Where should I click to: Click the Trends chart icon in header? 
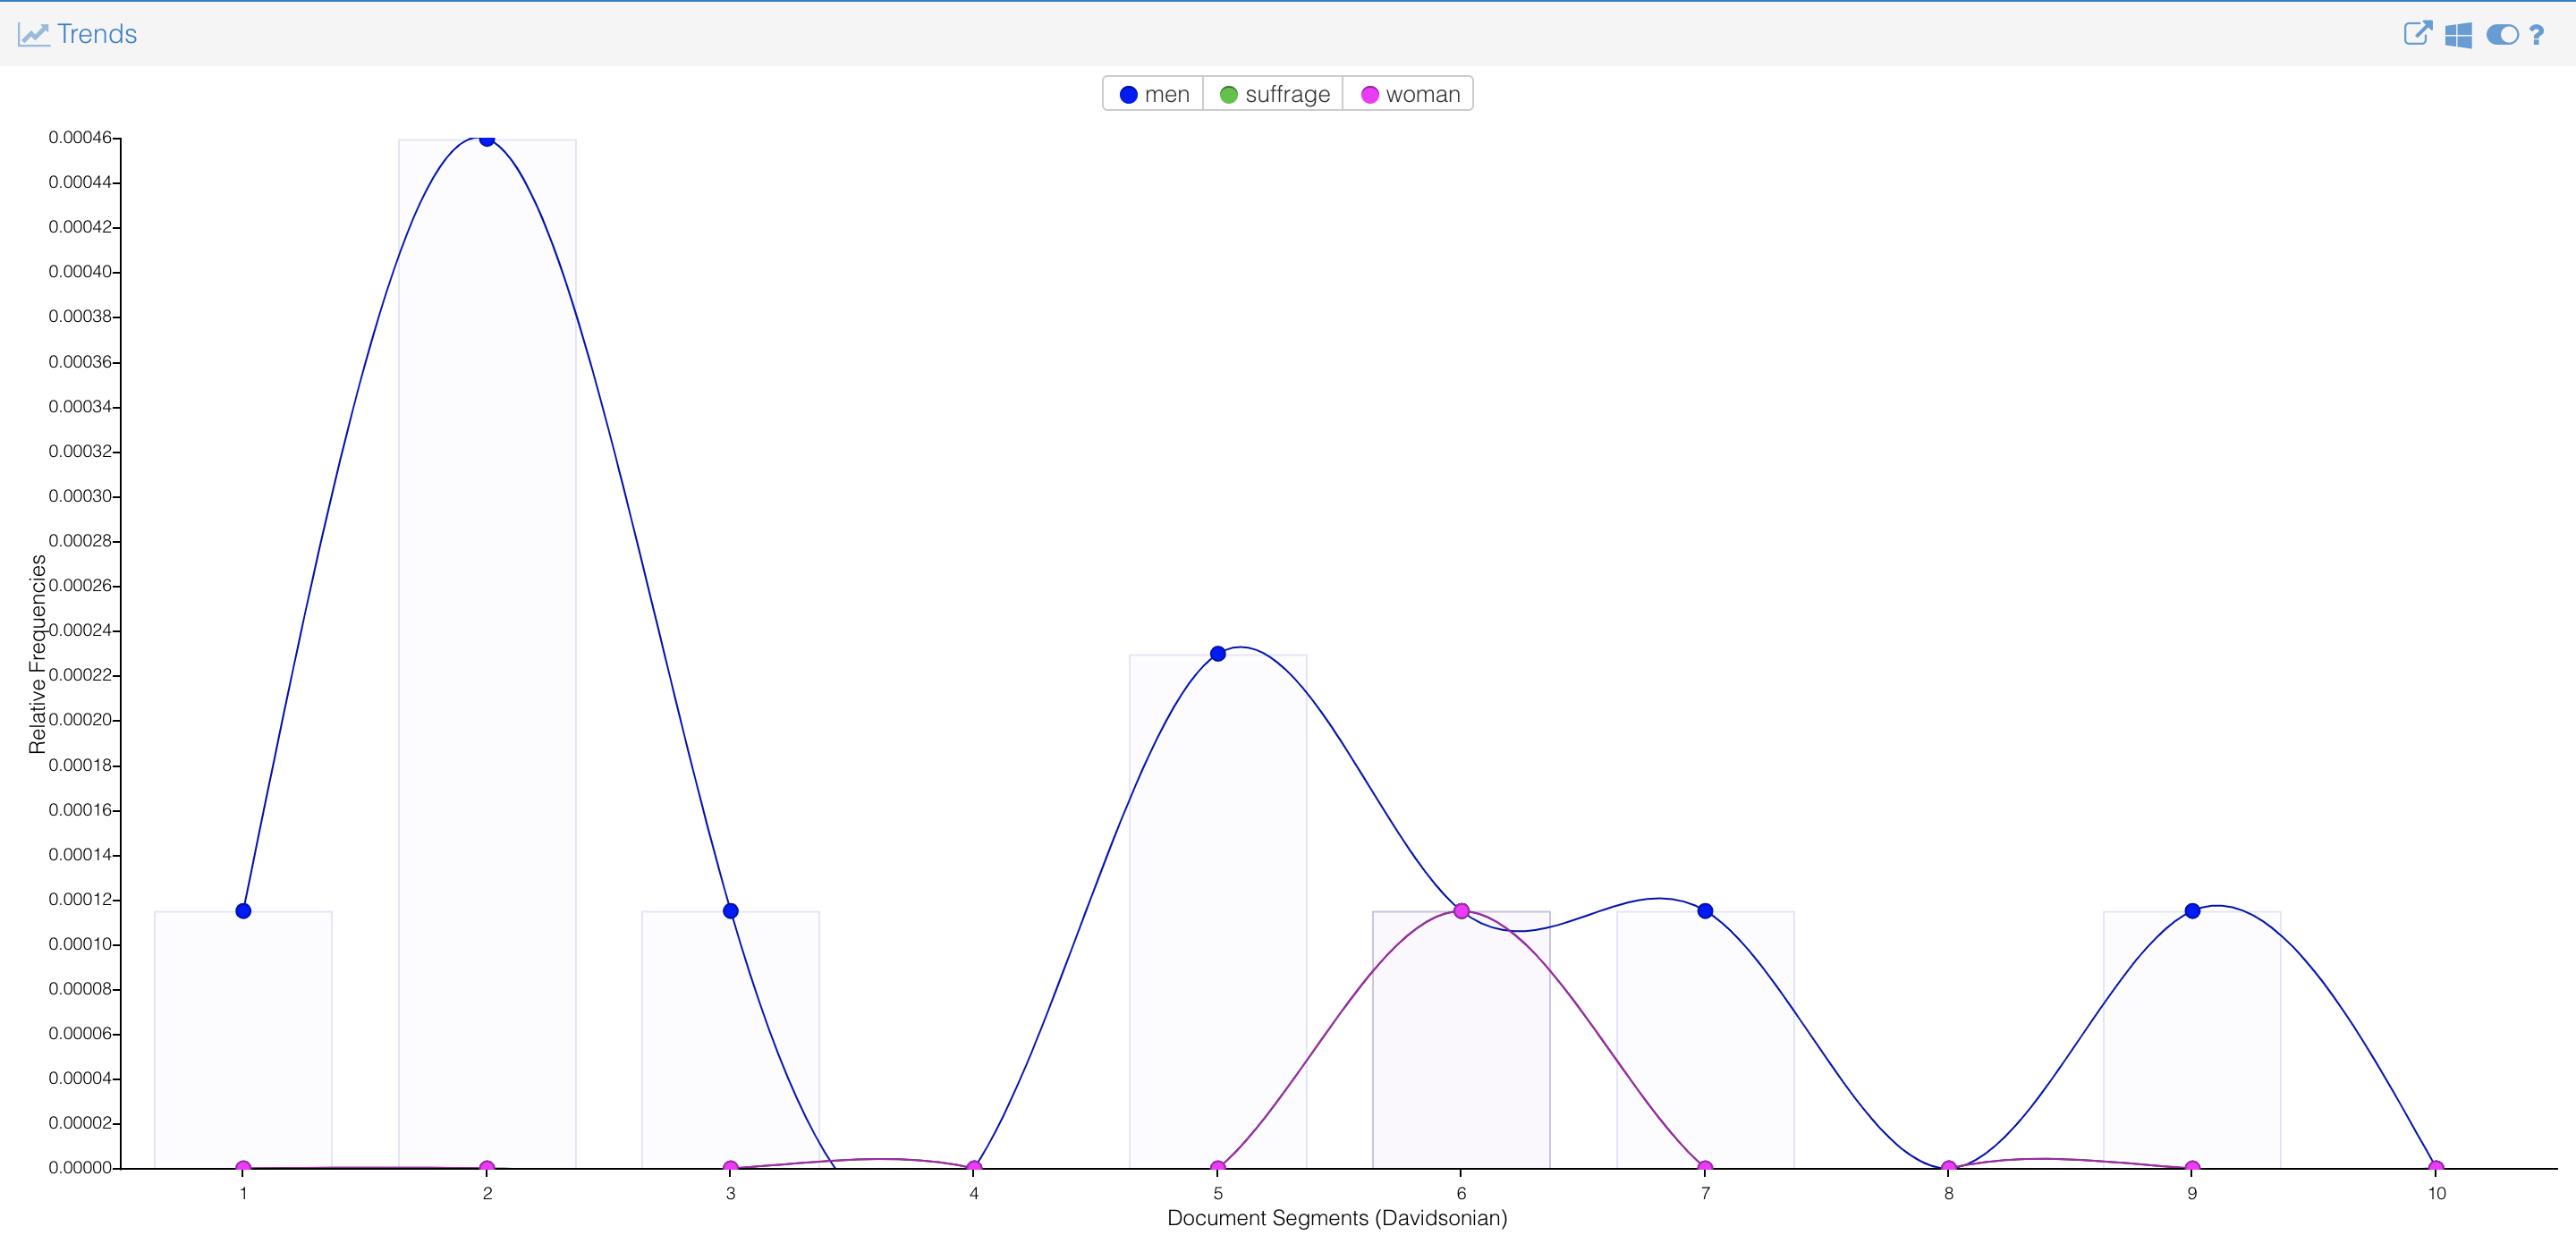coord(33,35)
